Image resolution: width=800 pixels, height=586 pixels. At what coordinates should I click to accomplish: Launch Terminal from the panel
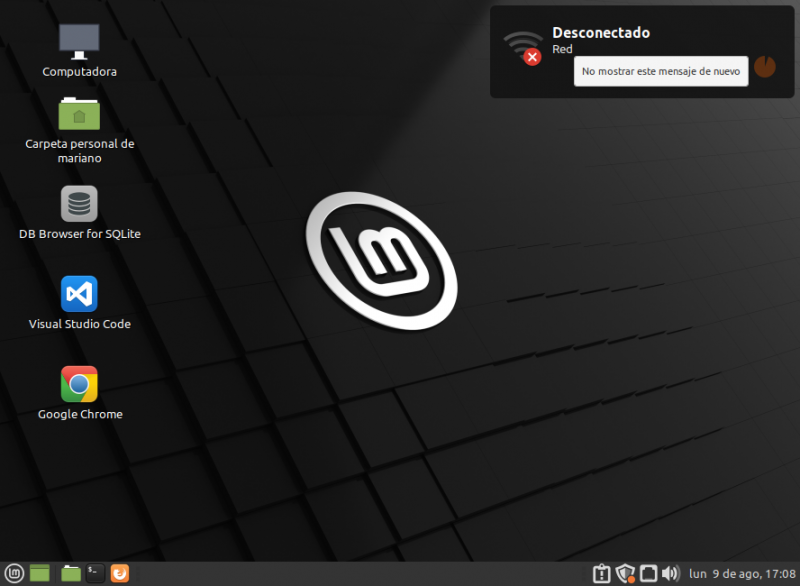[95, 573]
